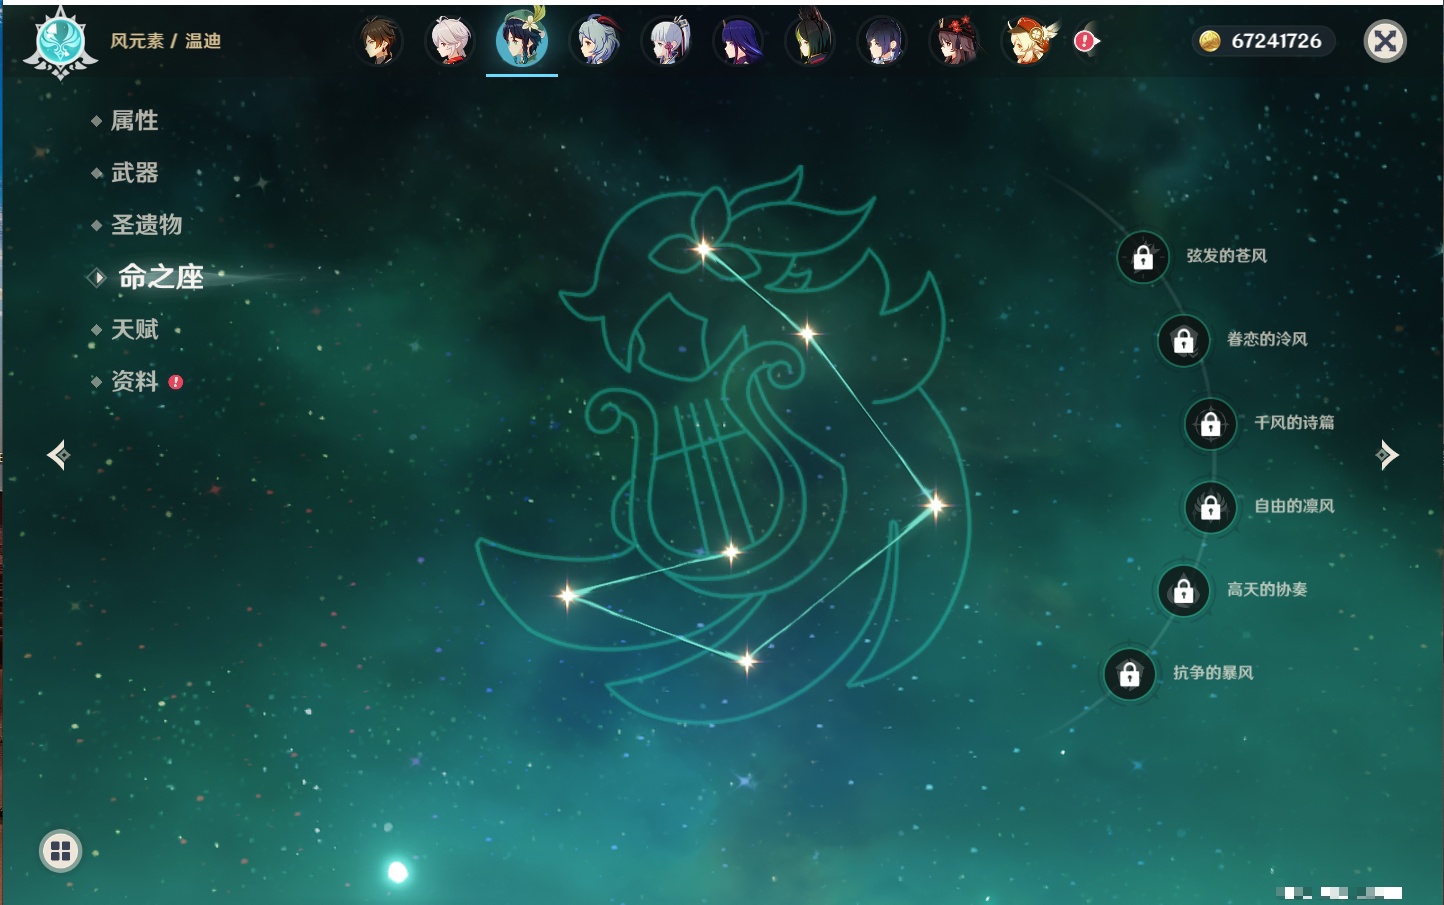
Task: Select Raiden Shogun's purple-haired avatar
Action: point(739,41)
